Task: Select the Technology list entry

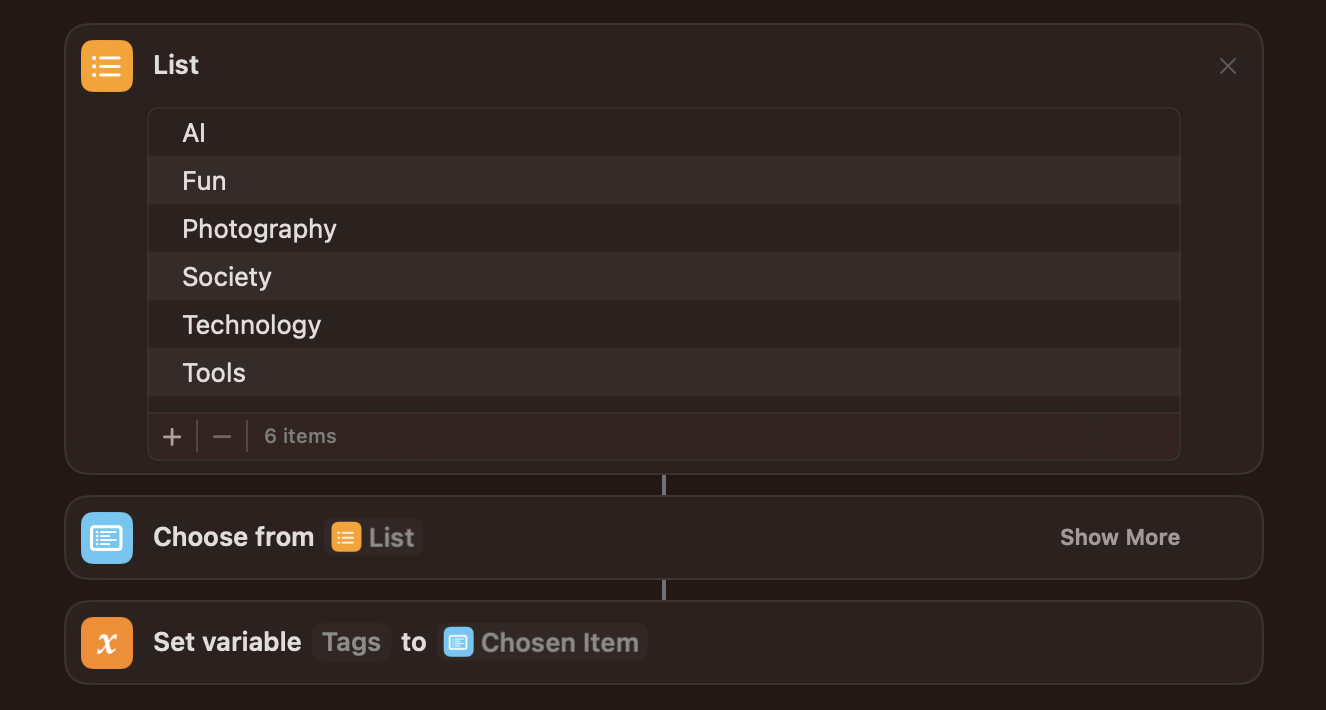Action: click(251, 325)
